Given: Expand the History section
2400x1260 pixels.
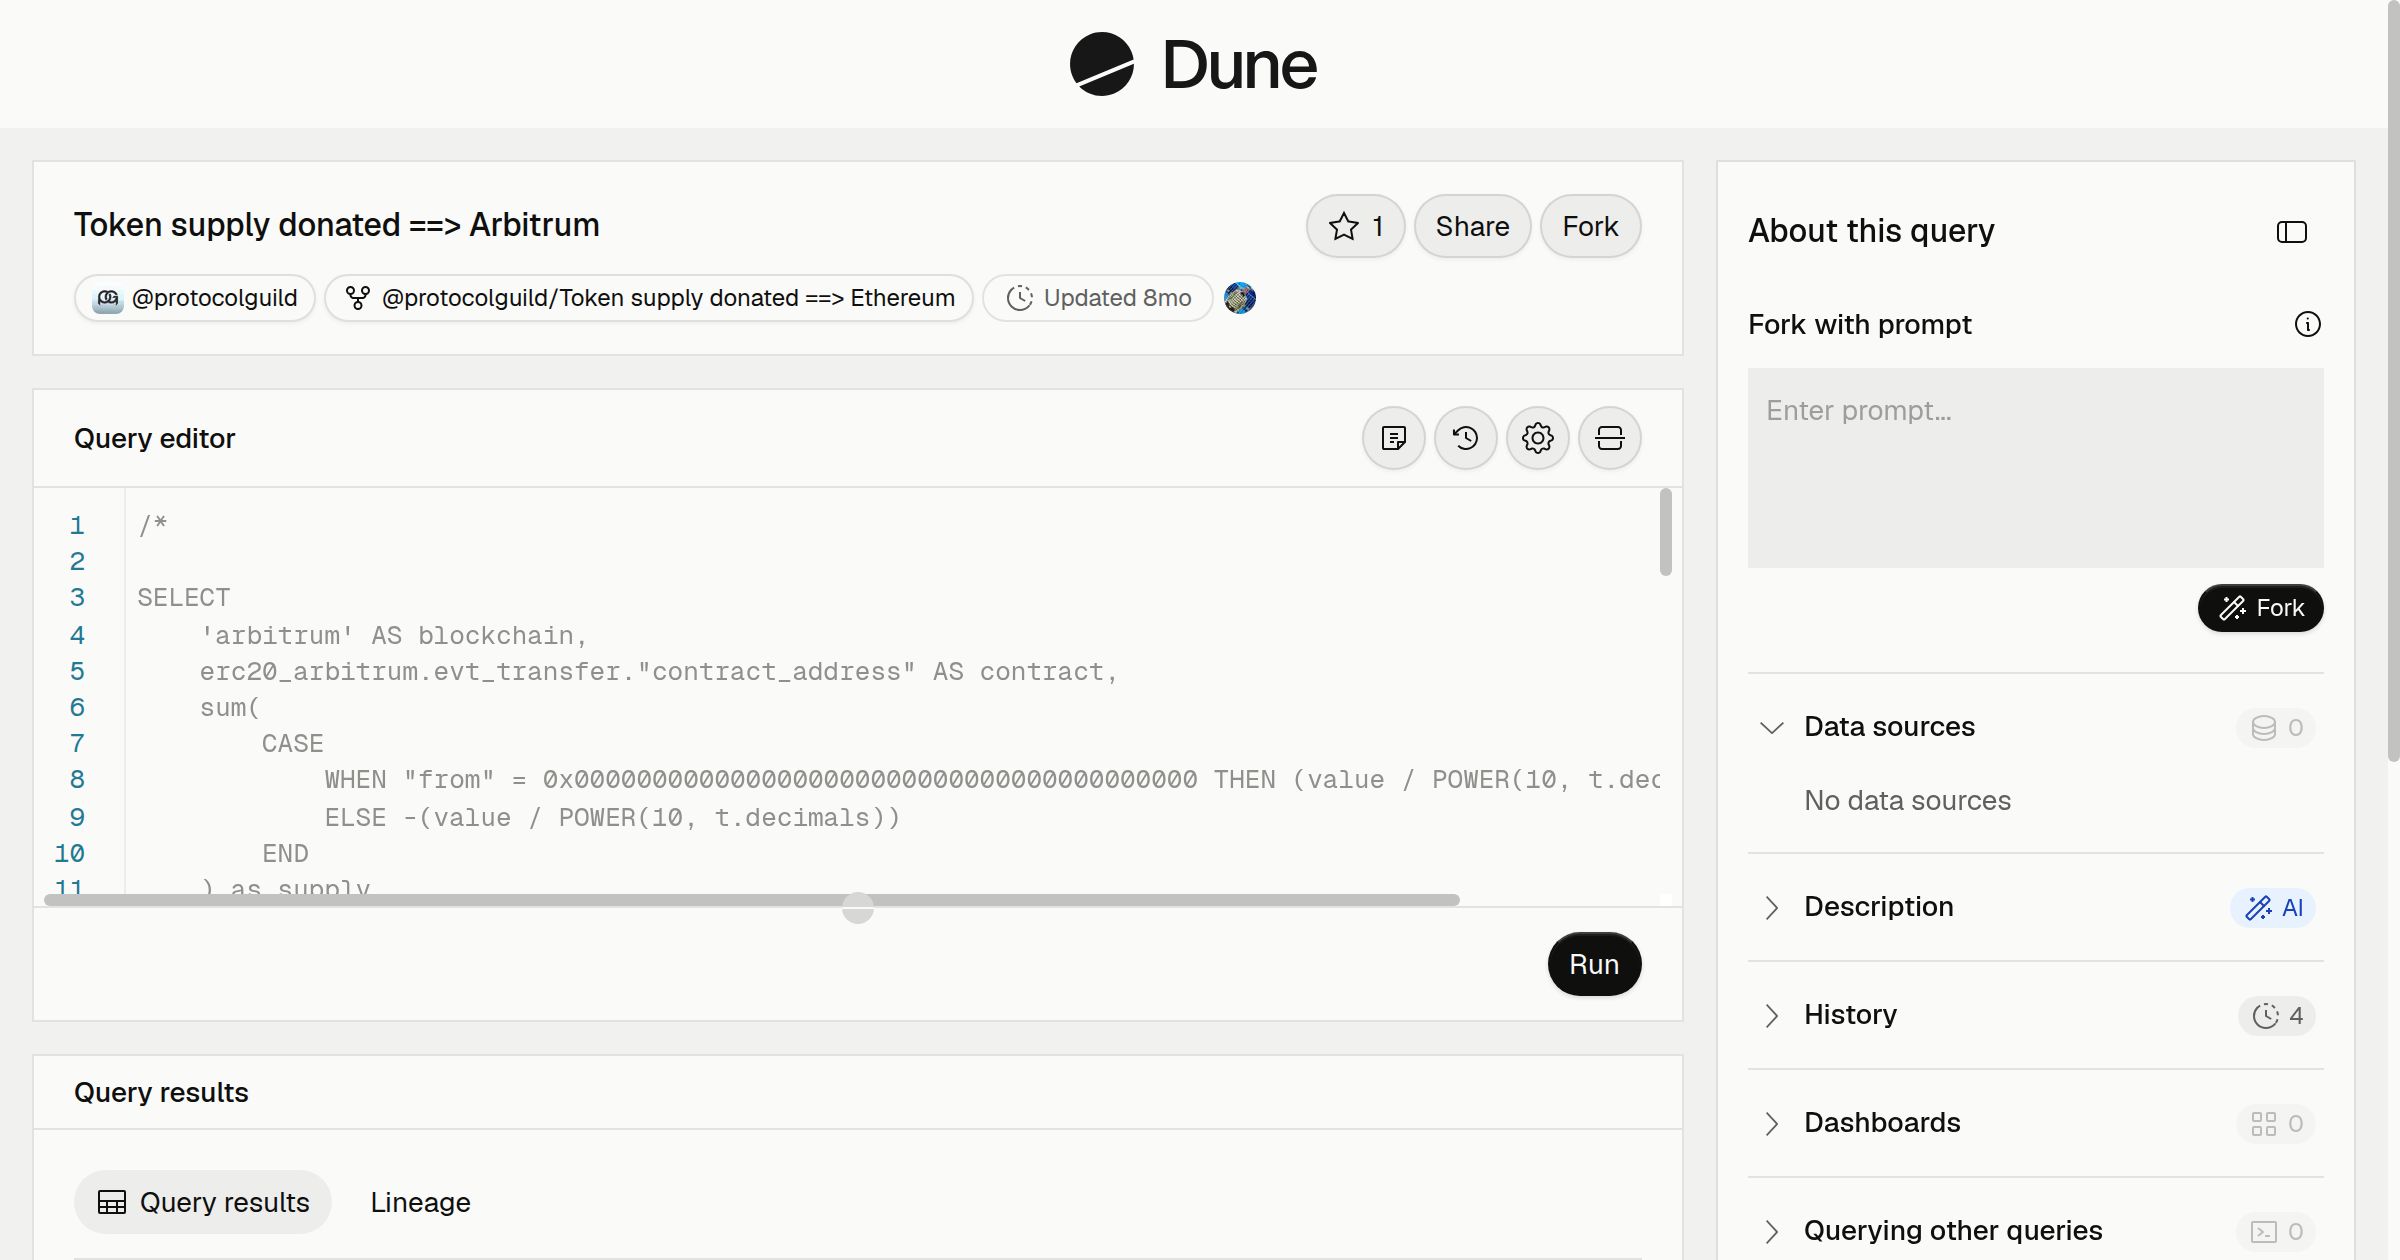Looking at the screenshot, I should (x=1772, y=1015).
